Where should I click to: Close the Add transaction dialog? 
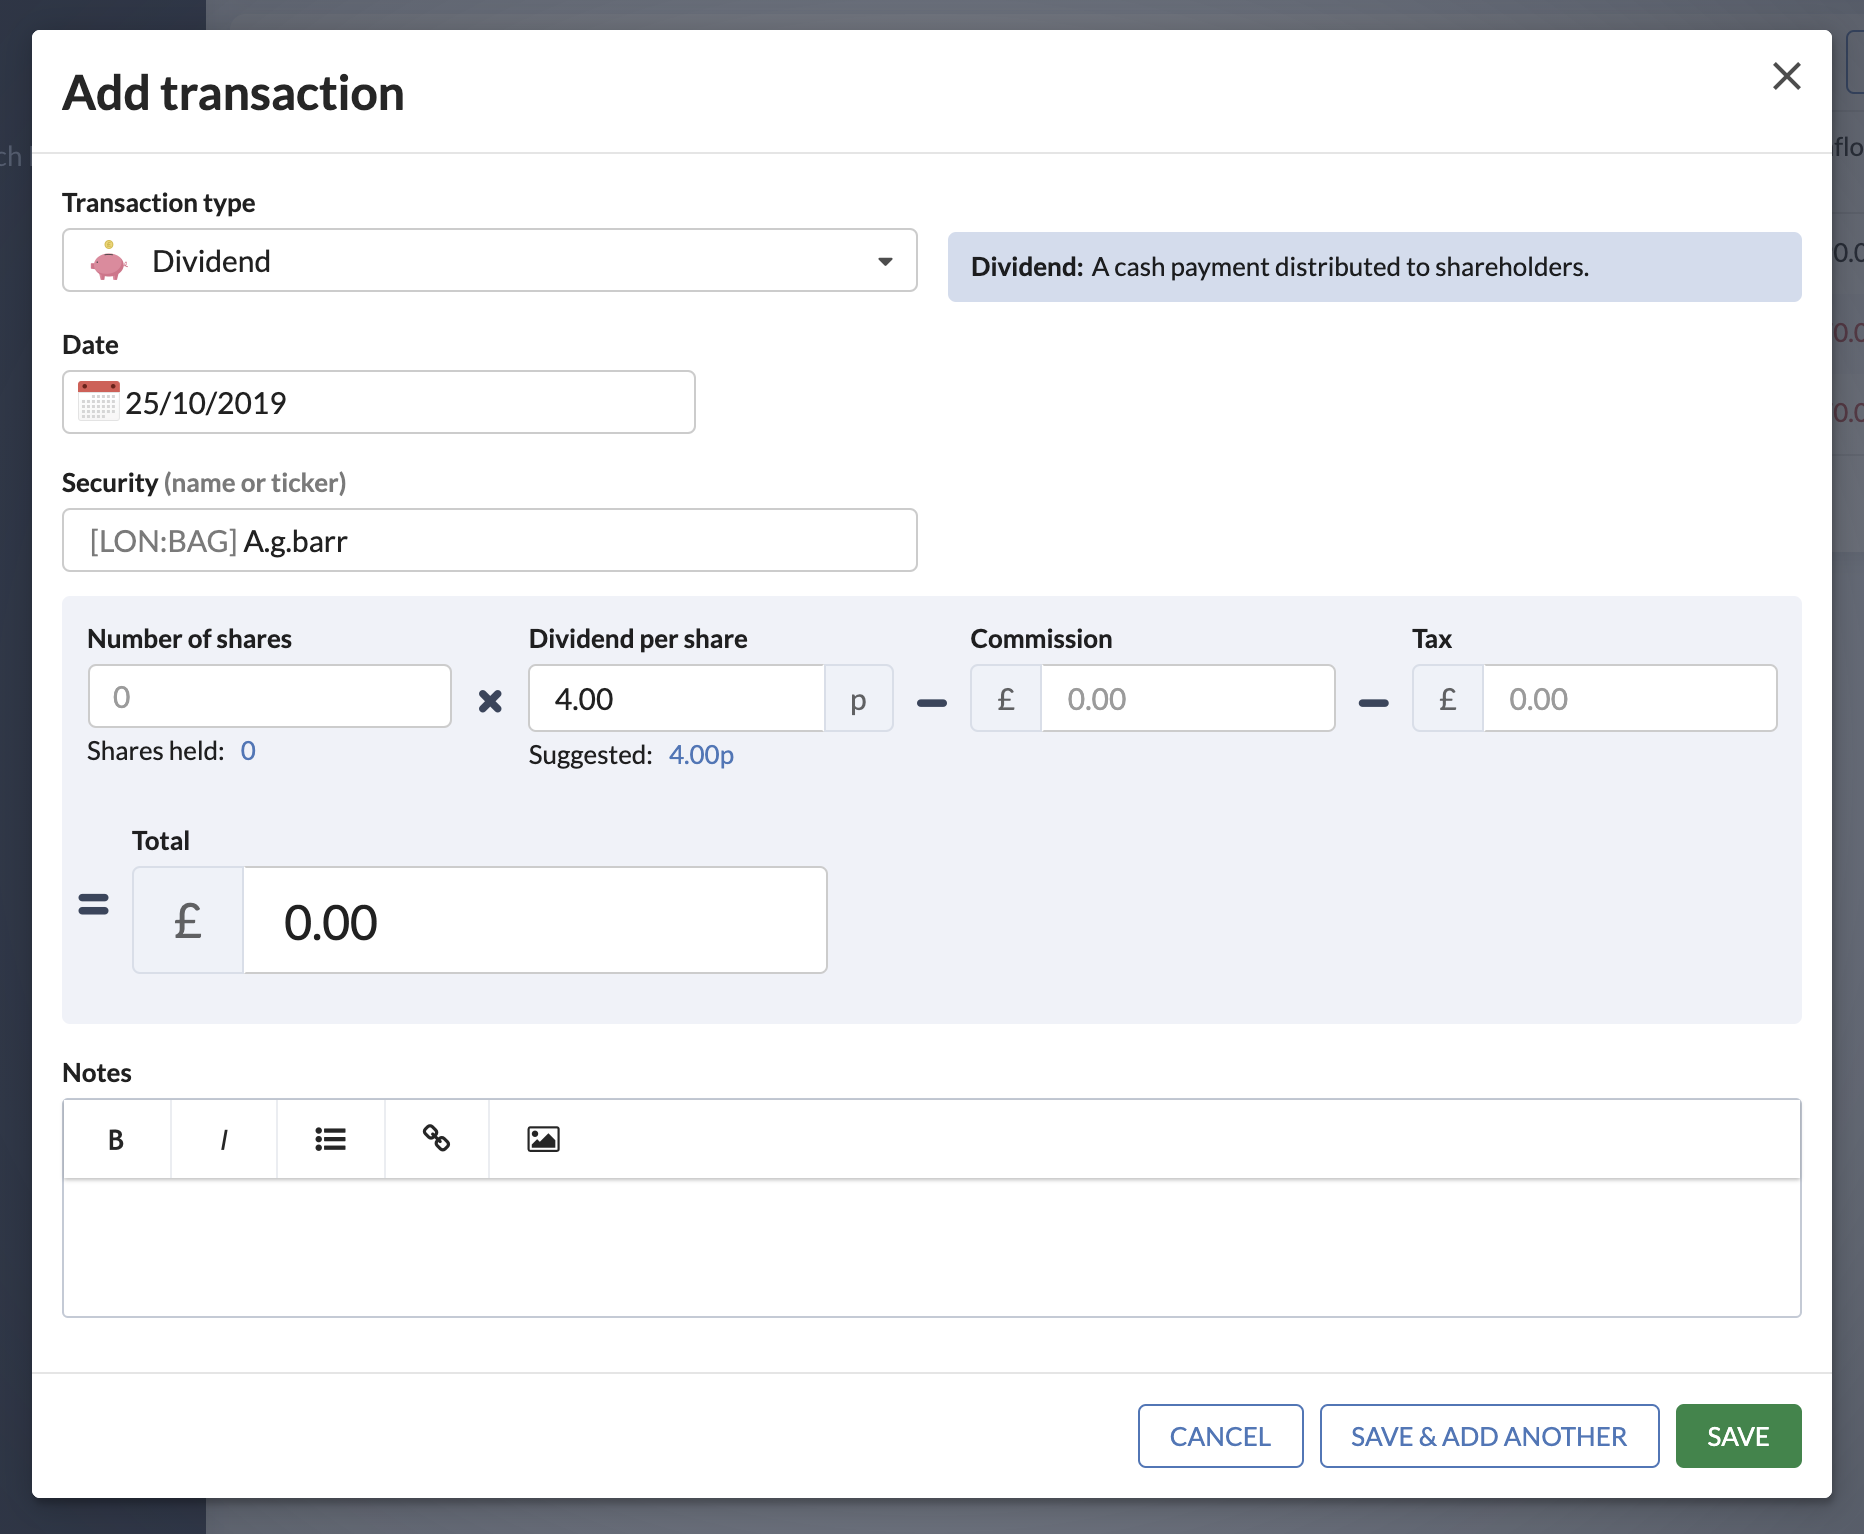pyautogui.click(x=1786, y=76)
